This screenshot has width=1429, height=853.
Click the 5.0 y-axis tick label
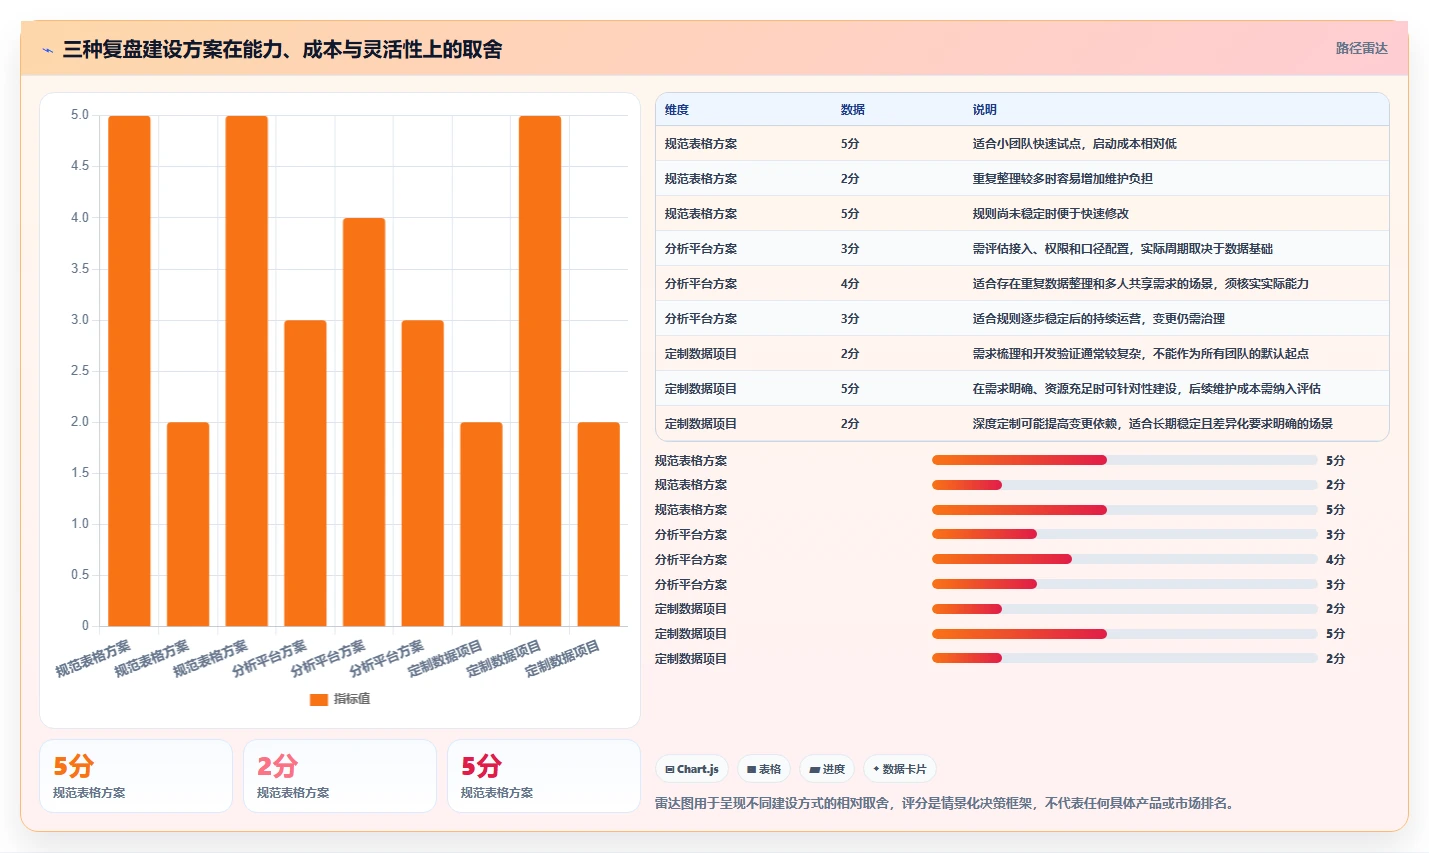pyautogui.click(x=80, y=115)
